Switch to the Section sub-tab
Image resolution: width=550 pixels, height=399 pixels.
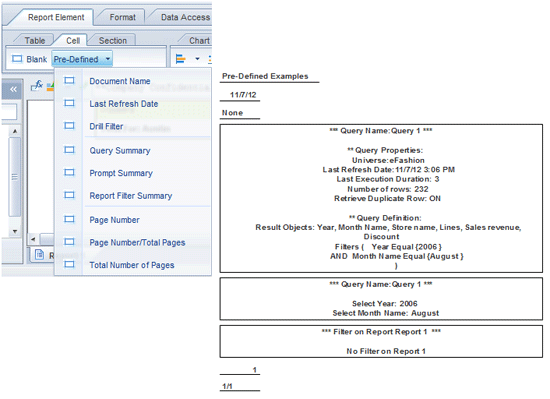click(113, 41)
